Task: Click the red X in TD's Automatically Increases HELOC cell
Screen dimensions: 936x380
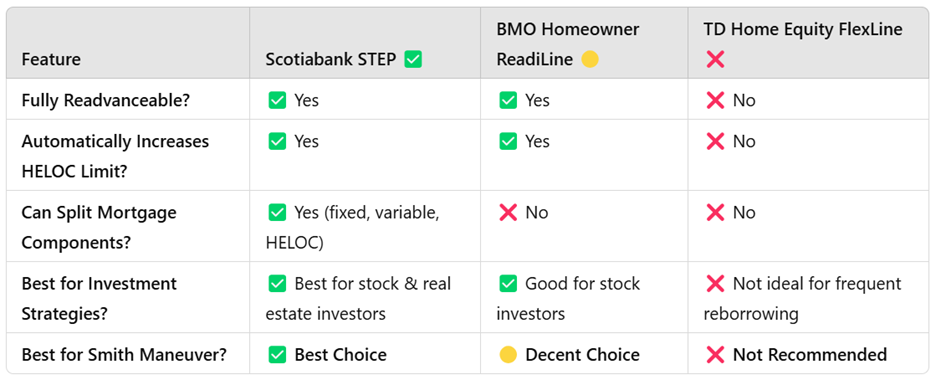Action: (x=715, y=141)
